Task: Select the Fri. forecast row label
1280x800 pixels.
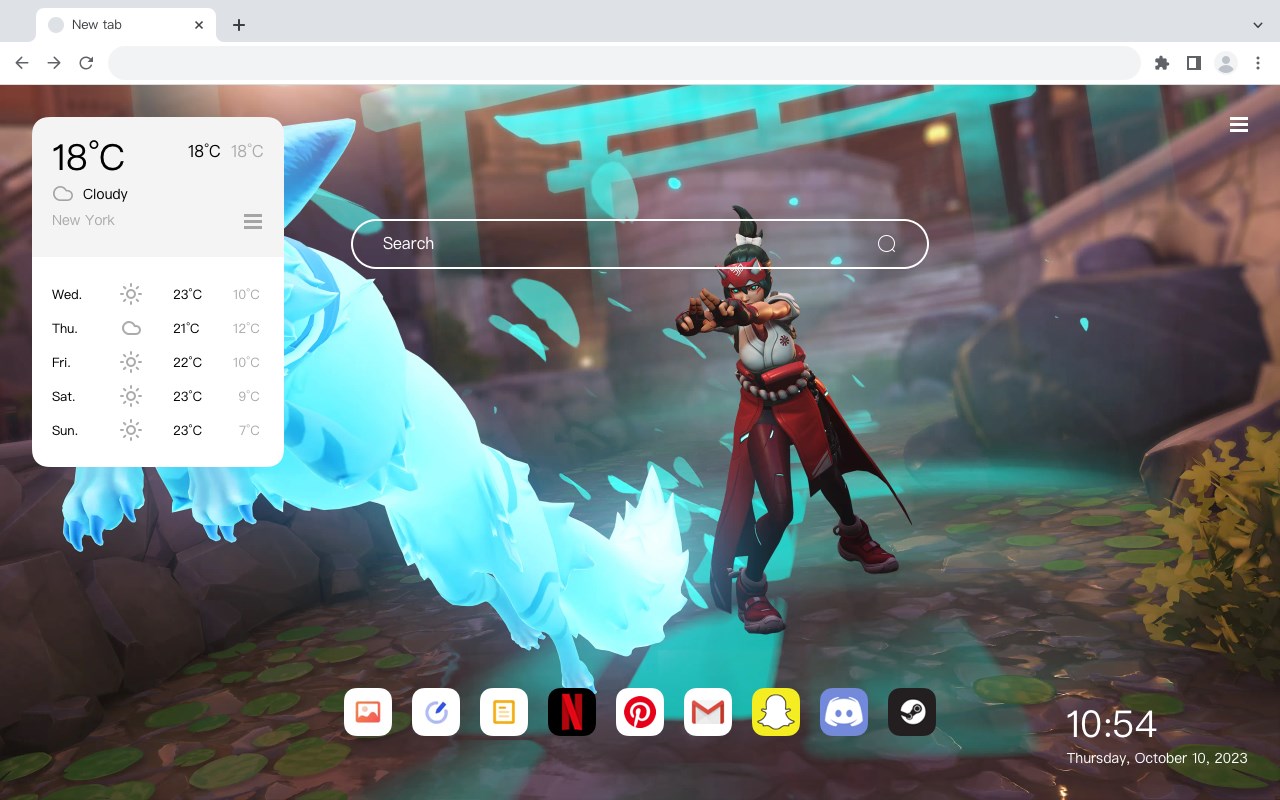Action: pyautogui.click(x=61, y=363)
